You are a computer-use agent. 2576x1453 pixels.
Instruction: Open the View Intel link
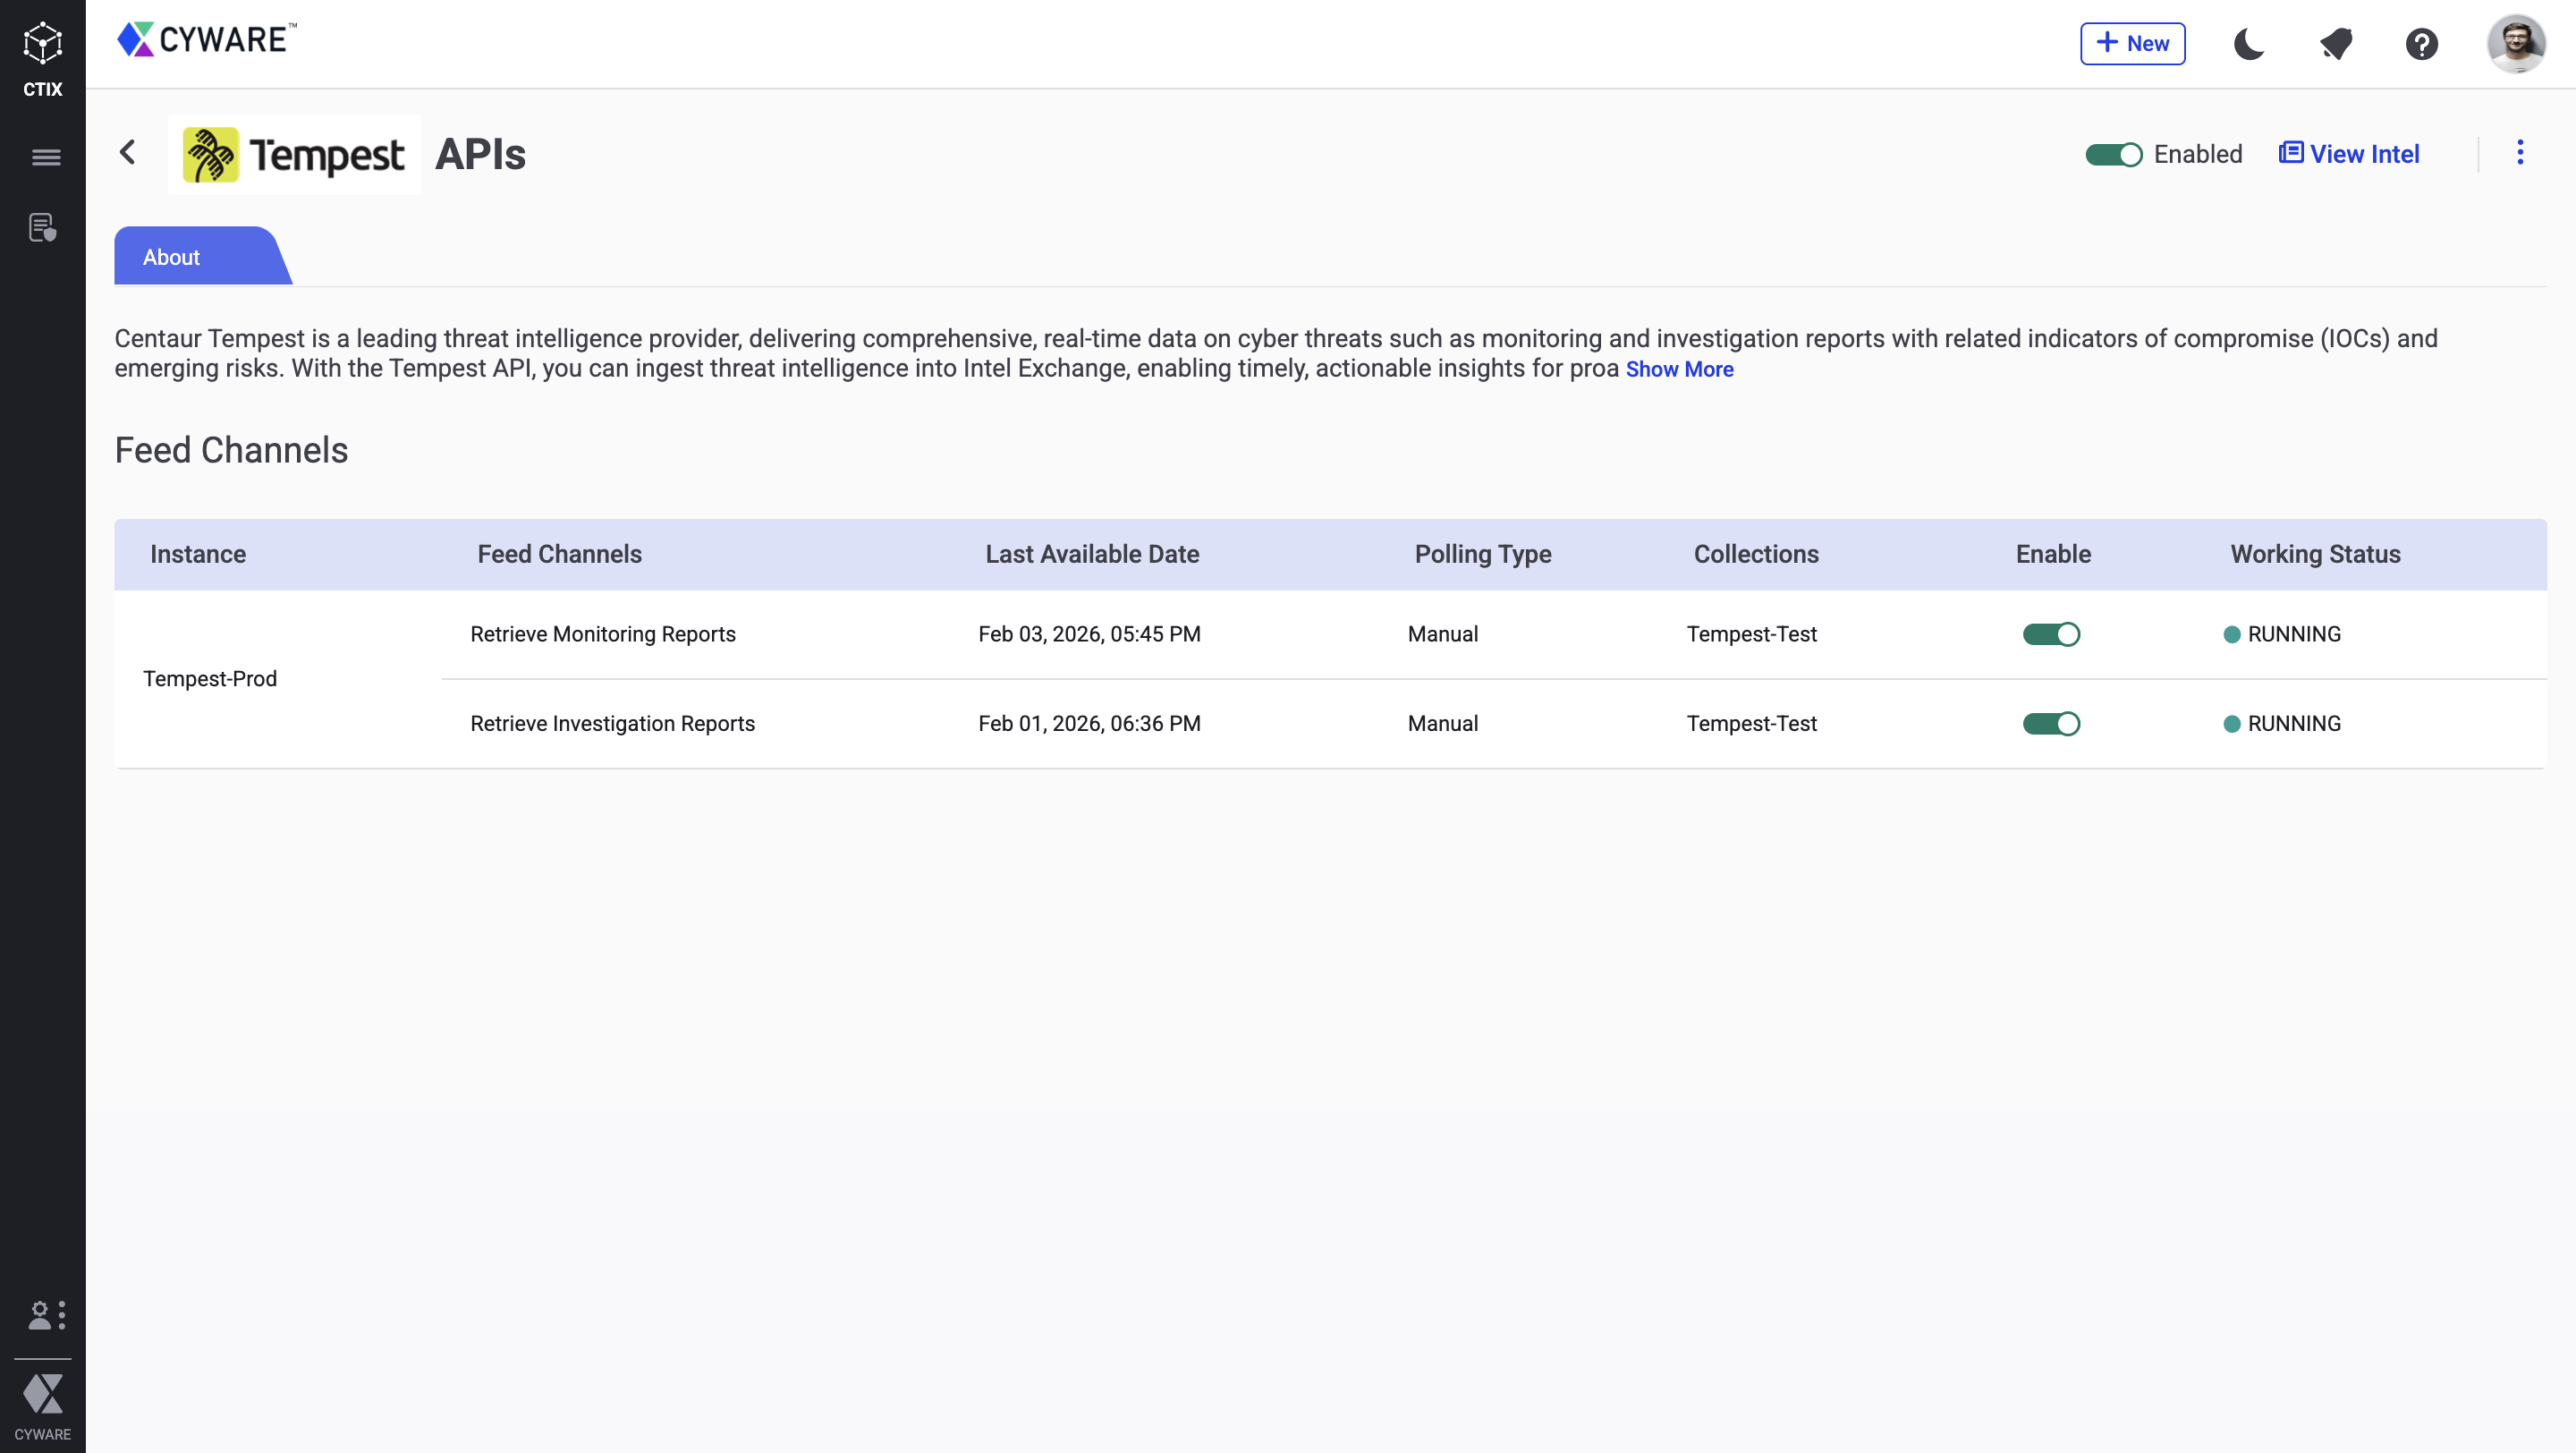[x=2349, y=154]
